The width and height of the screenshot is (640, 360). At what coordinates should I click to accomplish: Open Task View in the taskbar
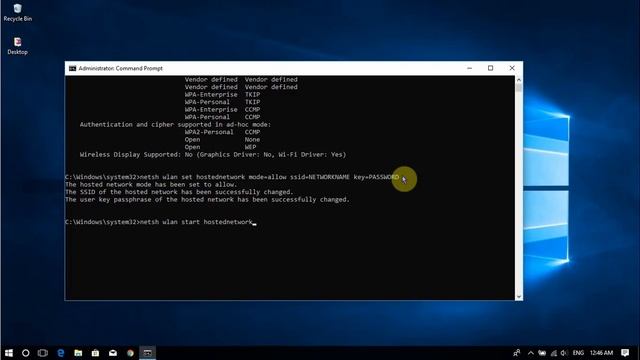click(x=42, y=353)
